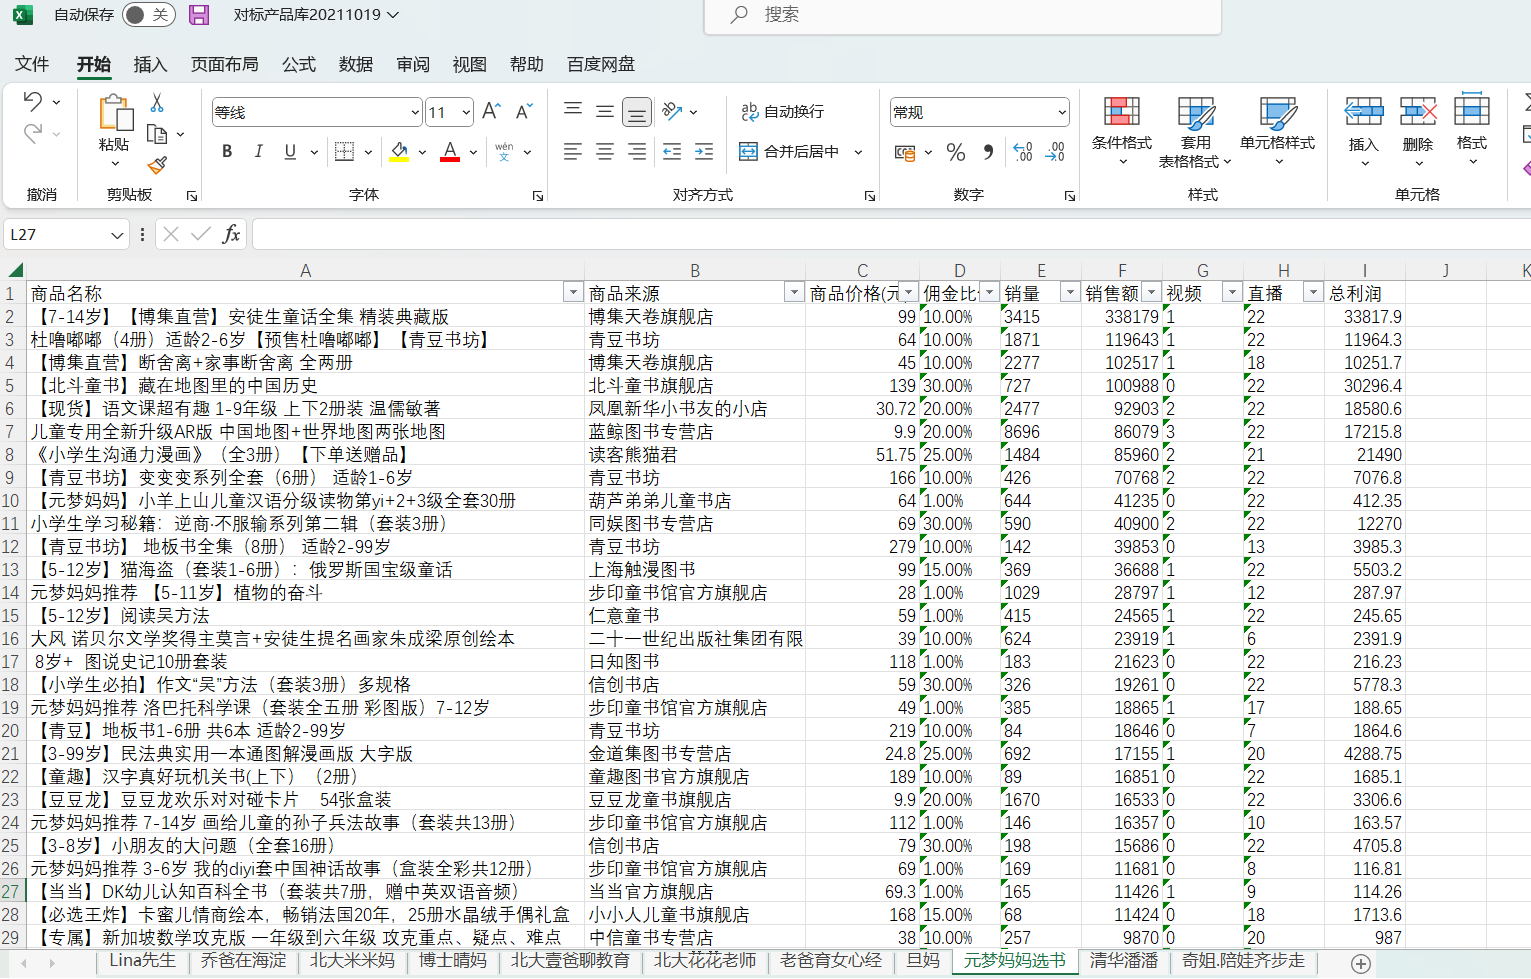Image resolution: width=1531 pixels, height=979 pixels.
Task: Apply percent style format
Action: [x=956, y=152]
